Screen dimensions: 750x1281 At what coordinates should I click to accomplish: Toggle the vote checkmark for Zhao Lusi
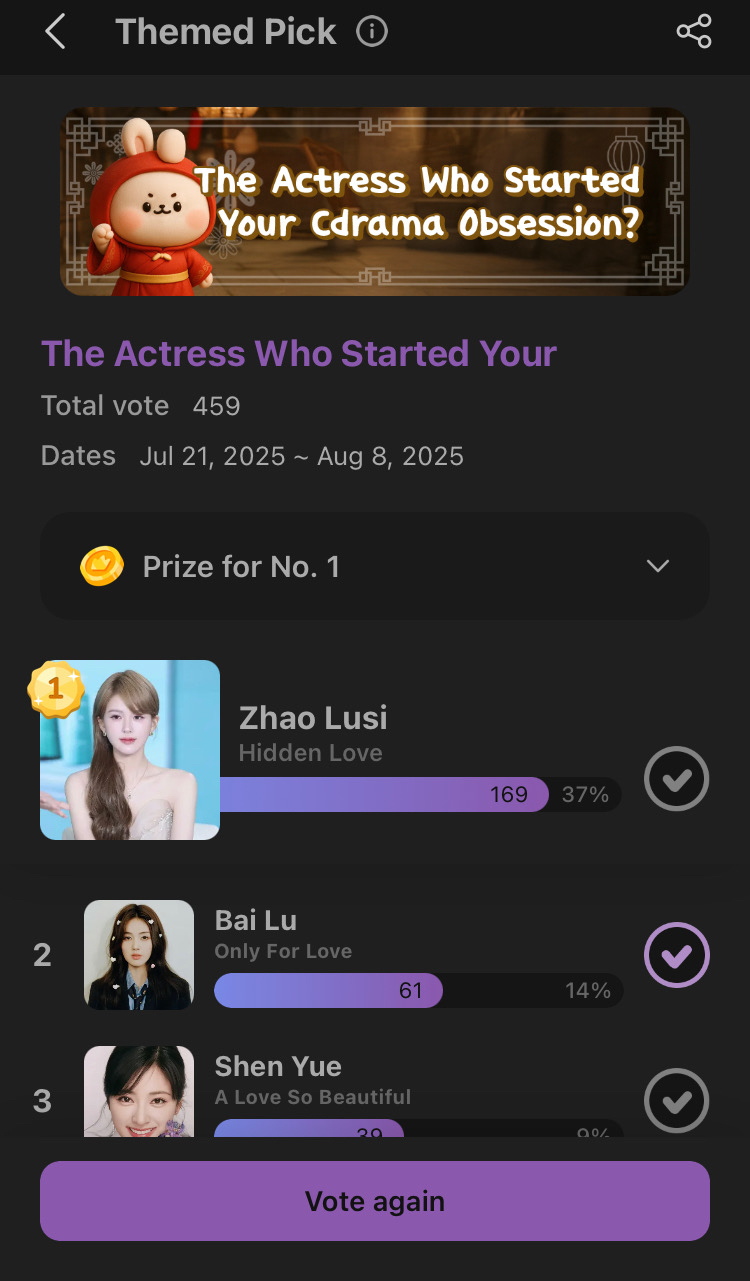(x=677, y=778)
